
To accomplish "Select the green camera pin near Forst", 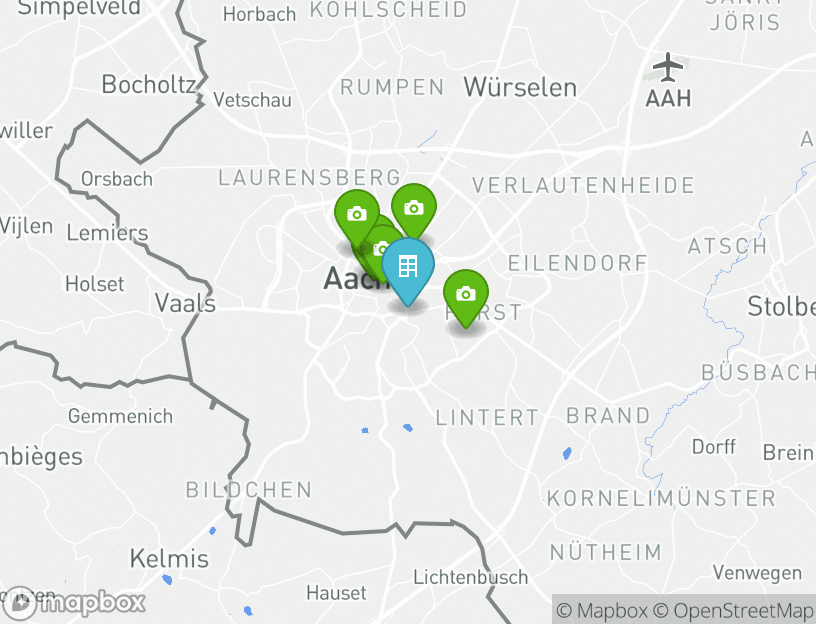I will pos(466,298).
